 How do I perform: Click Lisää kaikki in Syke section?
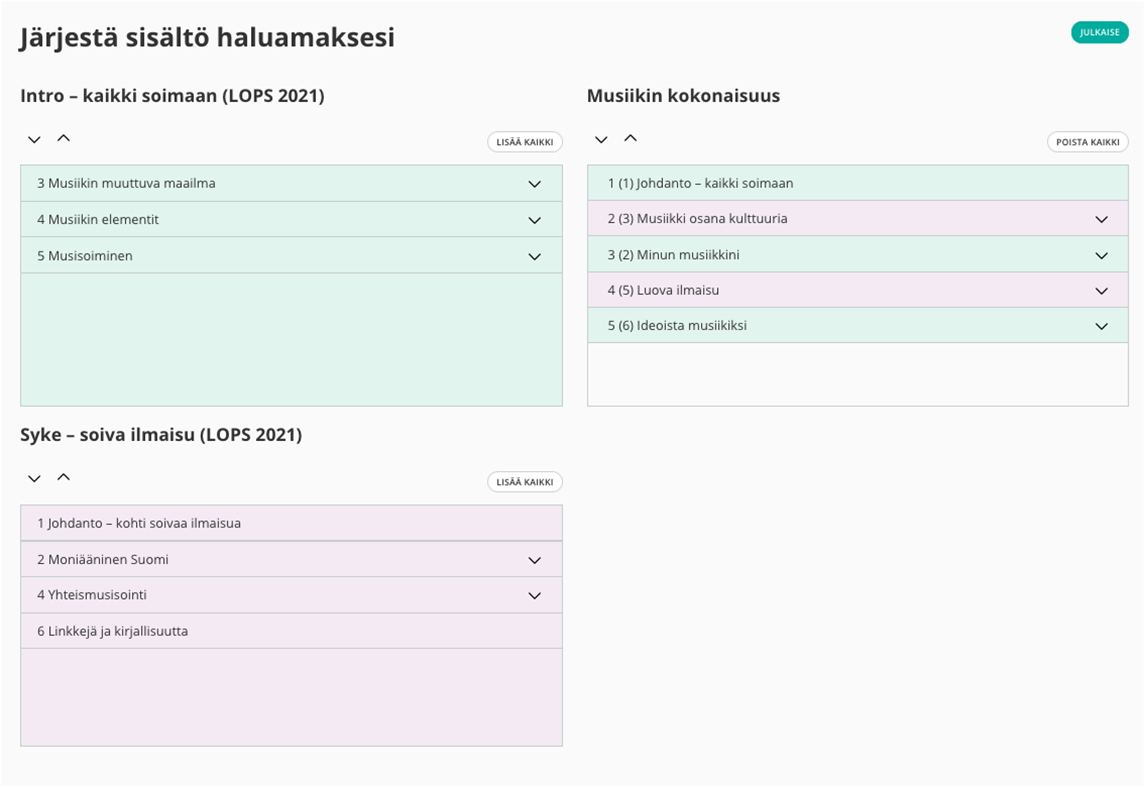click(x=525, y=482)
